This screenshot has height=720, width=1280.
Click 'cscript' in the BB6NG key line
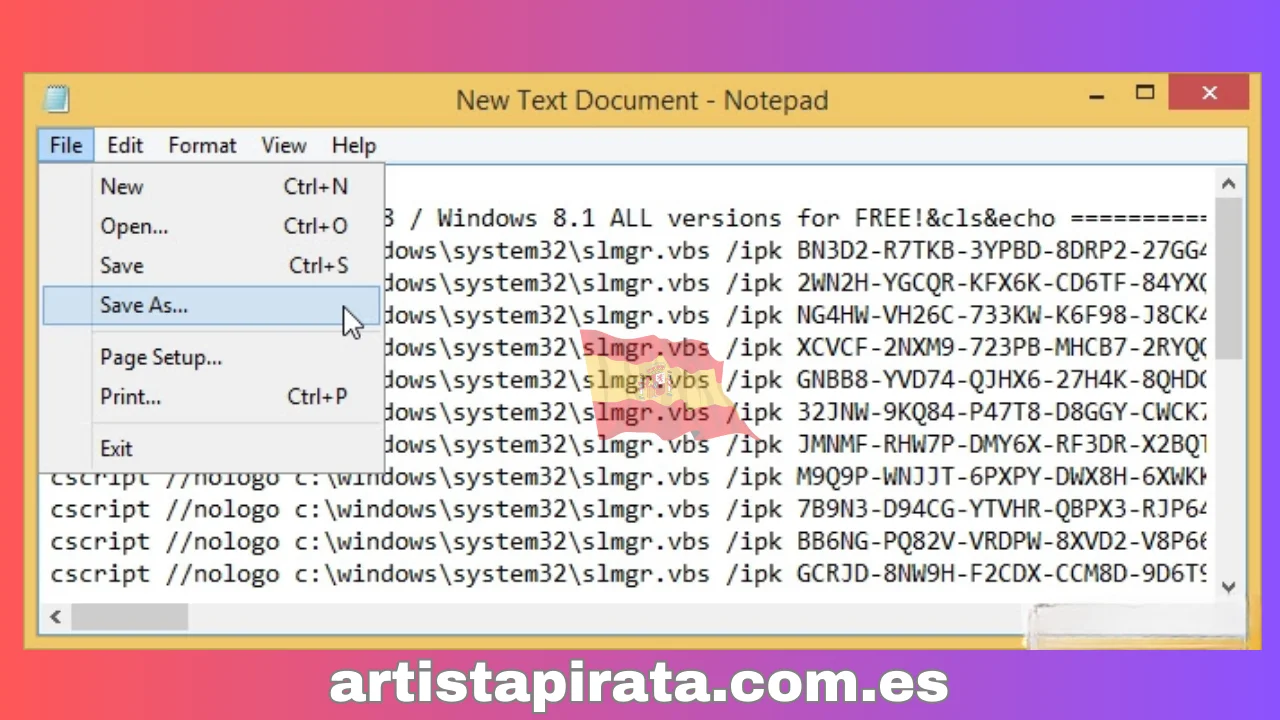tap(99, 542)
